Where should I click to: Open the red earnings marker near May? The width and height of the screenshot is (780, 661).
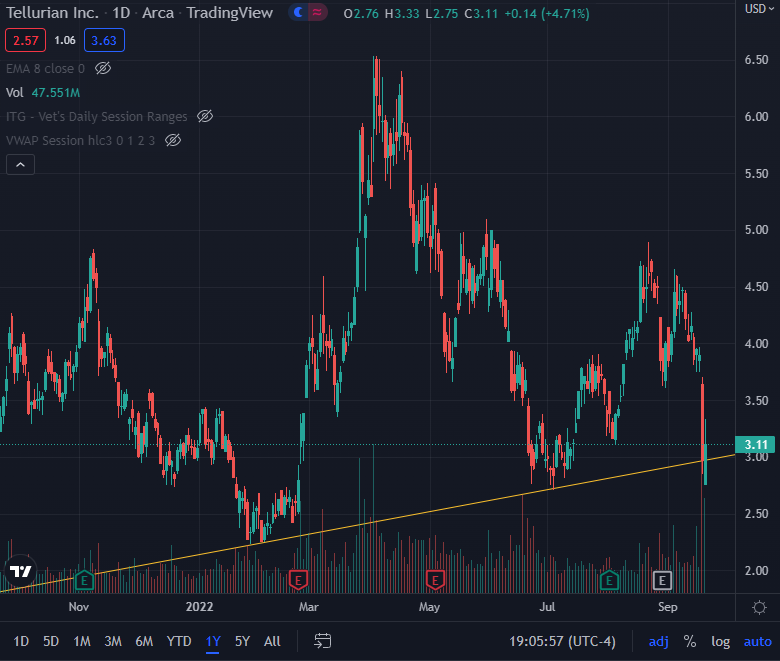point(435,580)
